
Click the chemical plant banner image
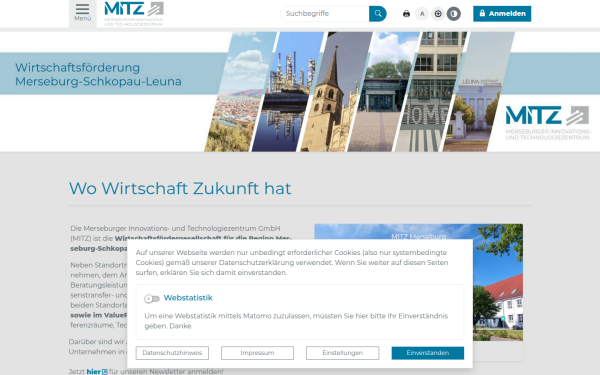click(287, 92)
